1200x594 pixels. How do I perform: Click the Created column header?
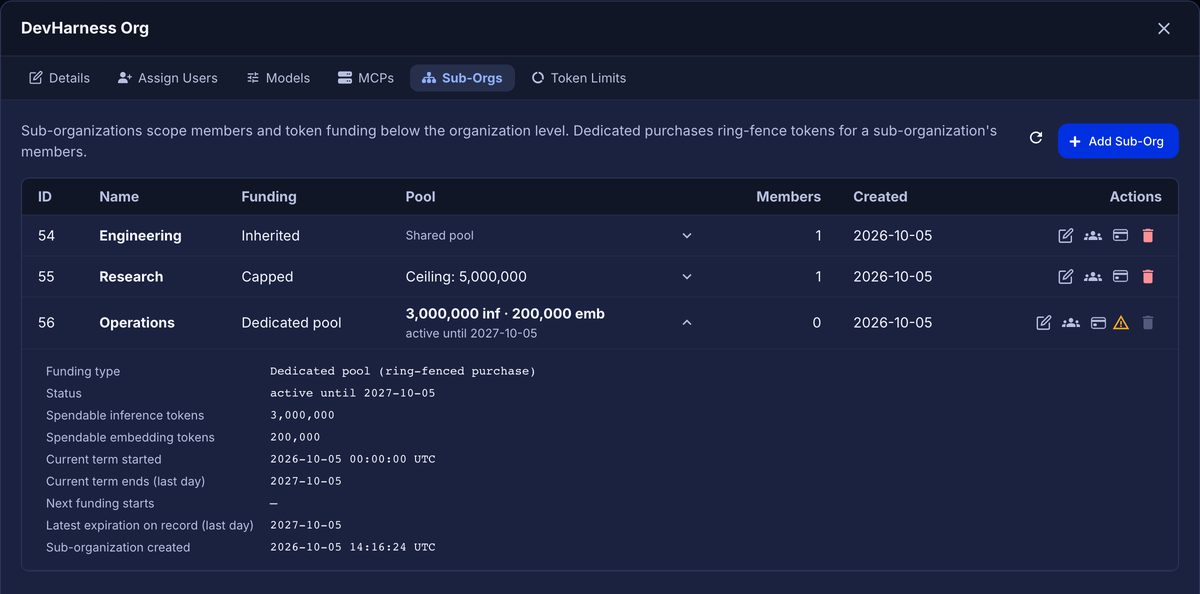880,197
